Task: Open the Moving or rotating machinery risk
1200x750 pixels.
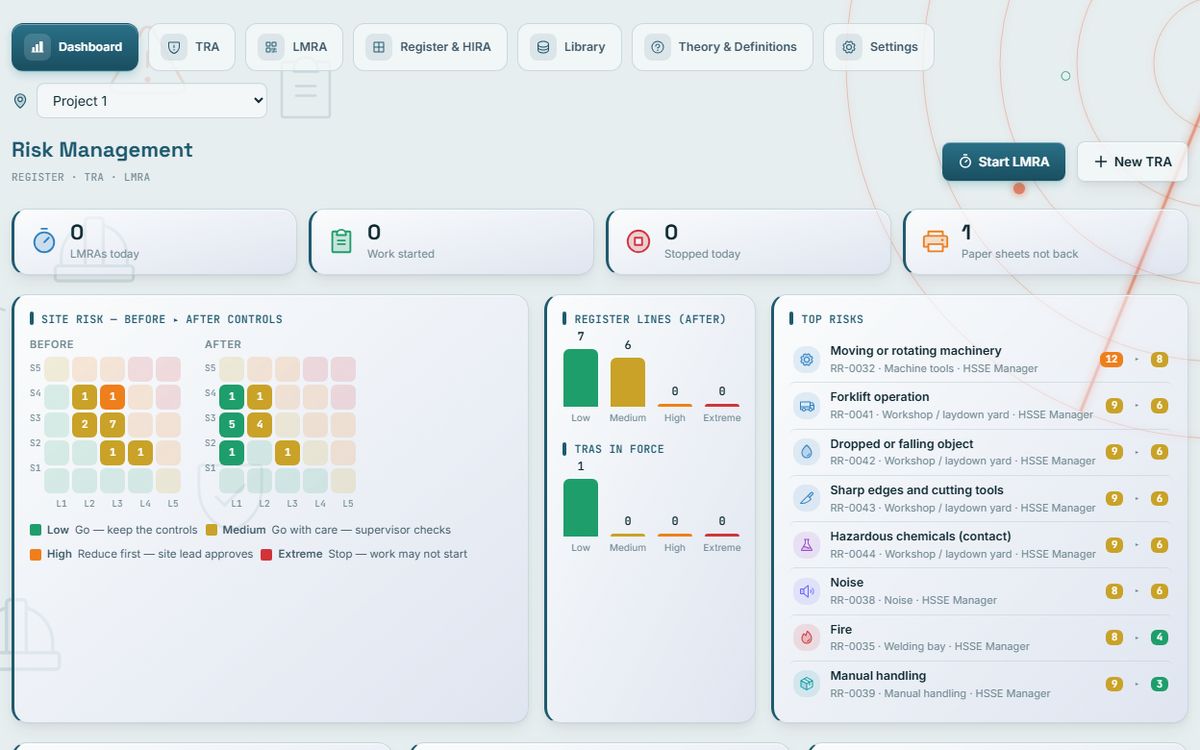Action: click(x=980, y=359)
